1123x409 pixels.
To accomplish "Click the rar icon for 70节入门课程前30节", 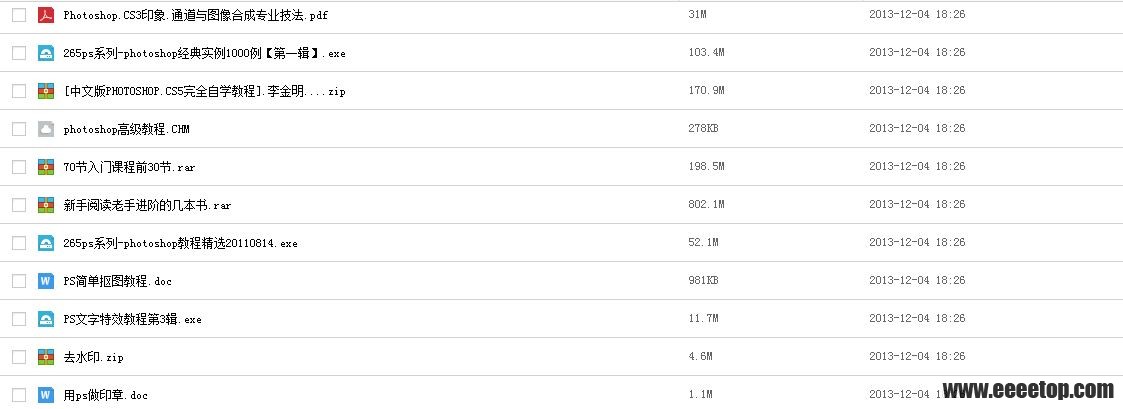I will pyautogui.click(x=46, y=167).
